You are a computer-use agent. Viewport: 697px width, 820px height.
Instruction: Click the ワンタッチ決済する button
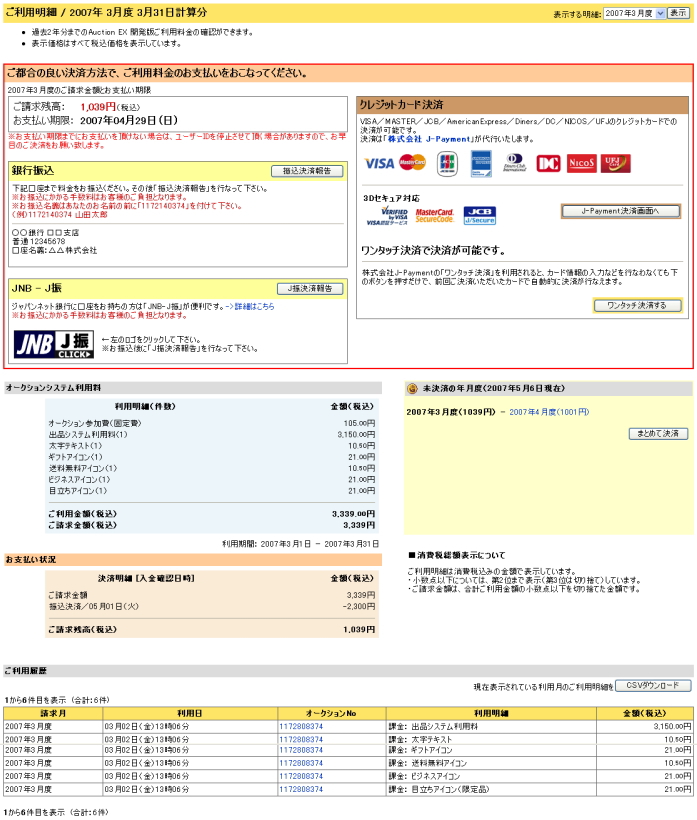[x=637, y=305]
